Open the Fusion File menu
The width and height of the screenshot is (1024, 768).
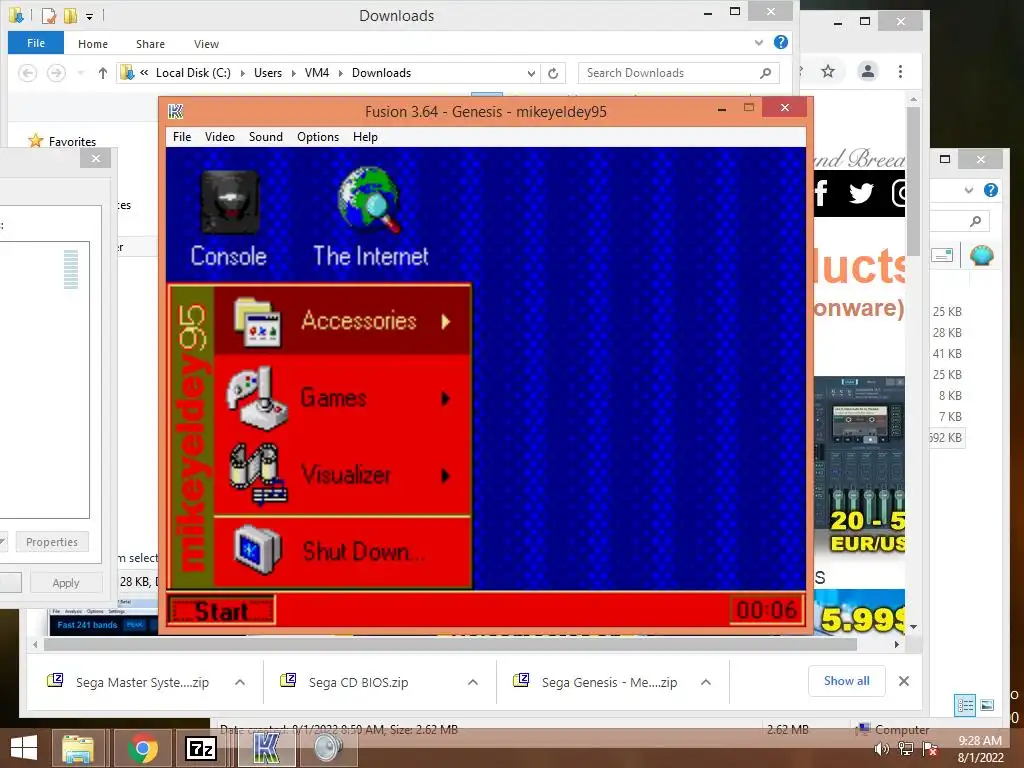coord(182,136)
